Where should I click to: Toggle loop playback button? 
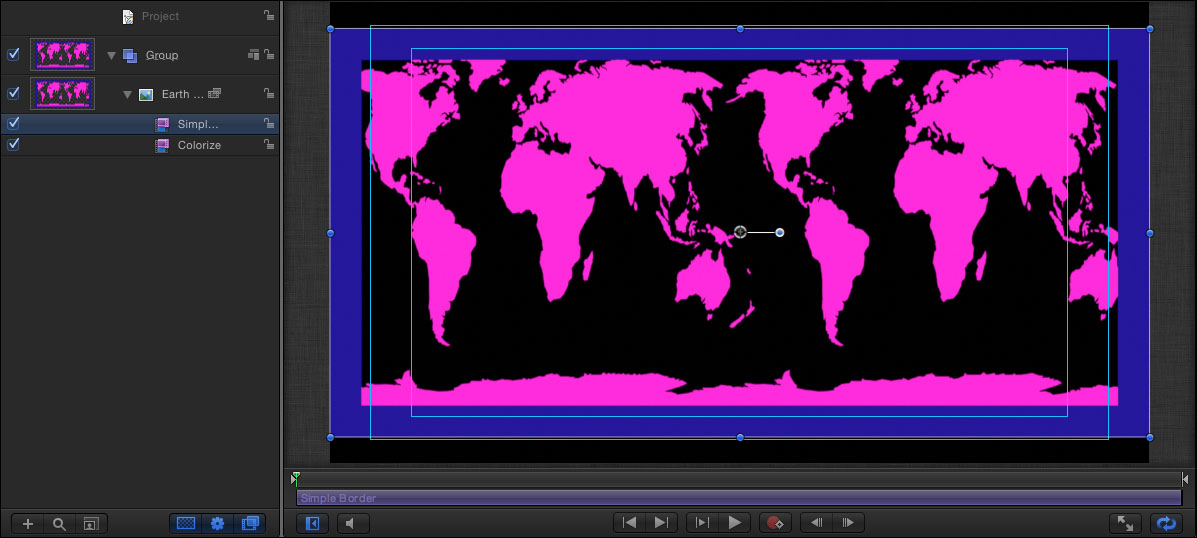pos(1165,522)
